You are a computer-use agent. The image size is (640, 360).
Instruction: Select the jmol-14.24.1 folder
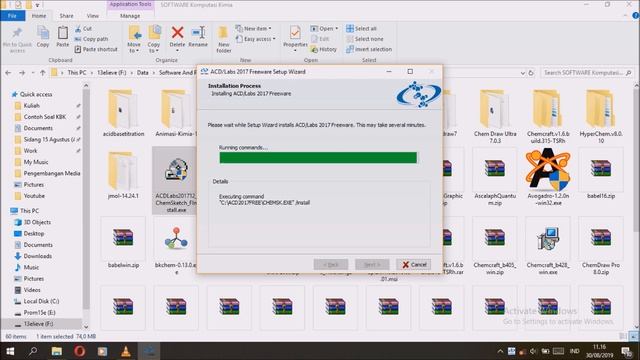(123, 176)
